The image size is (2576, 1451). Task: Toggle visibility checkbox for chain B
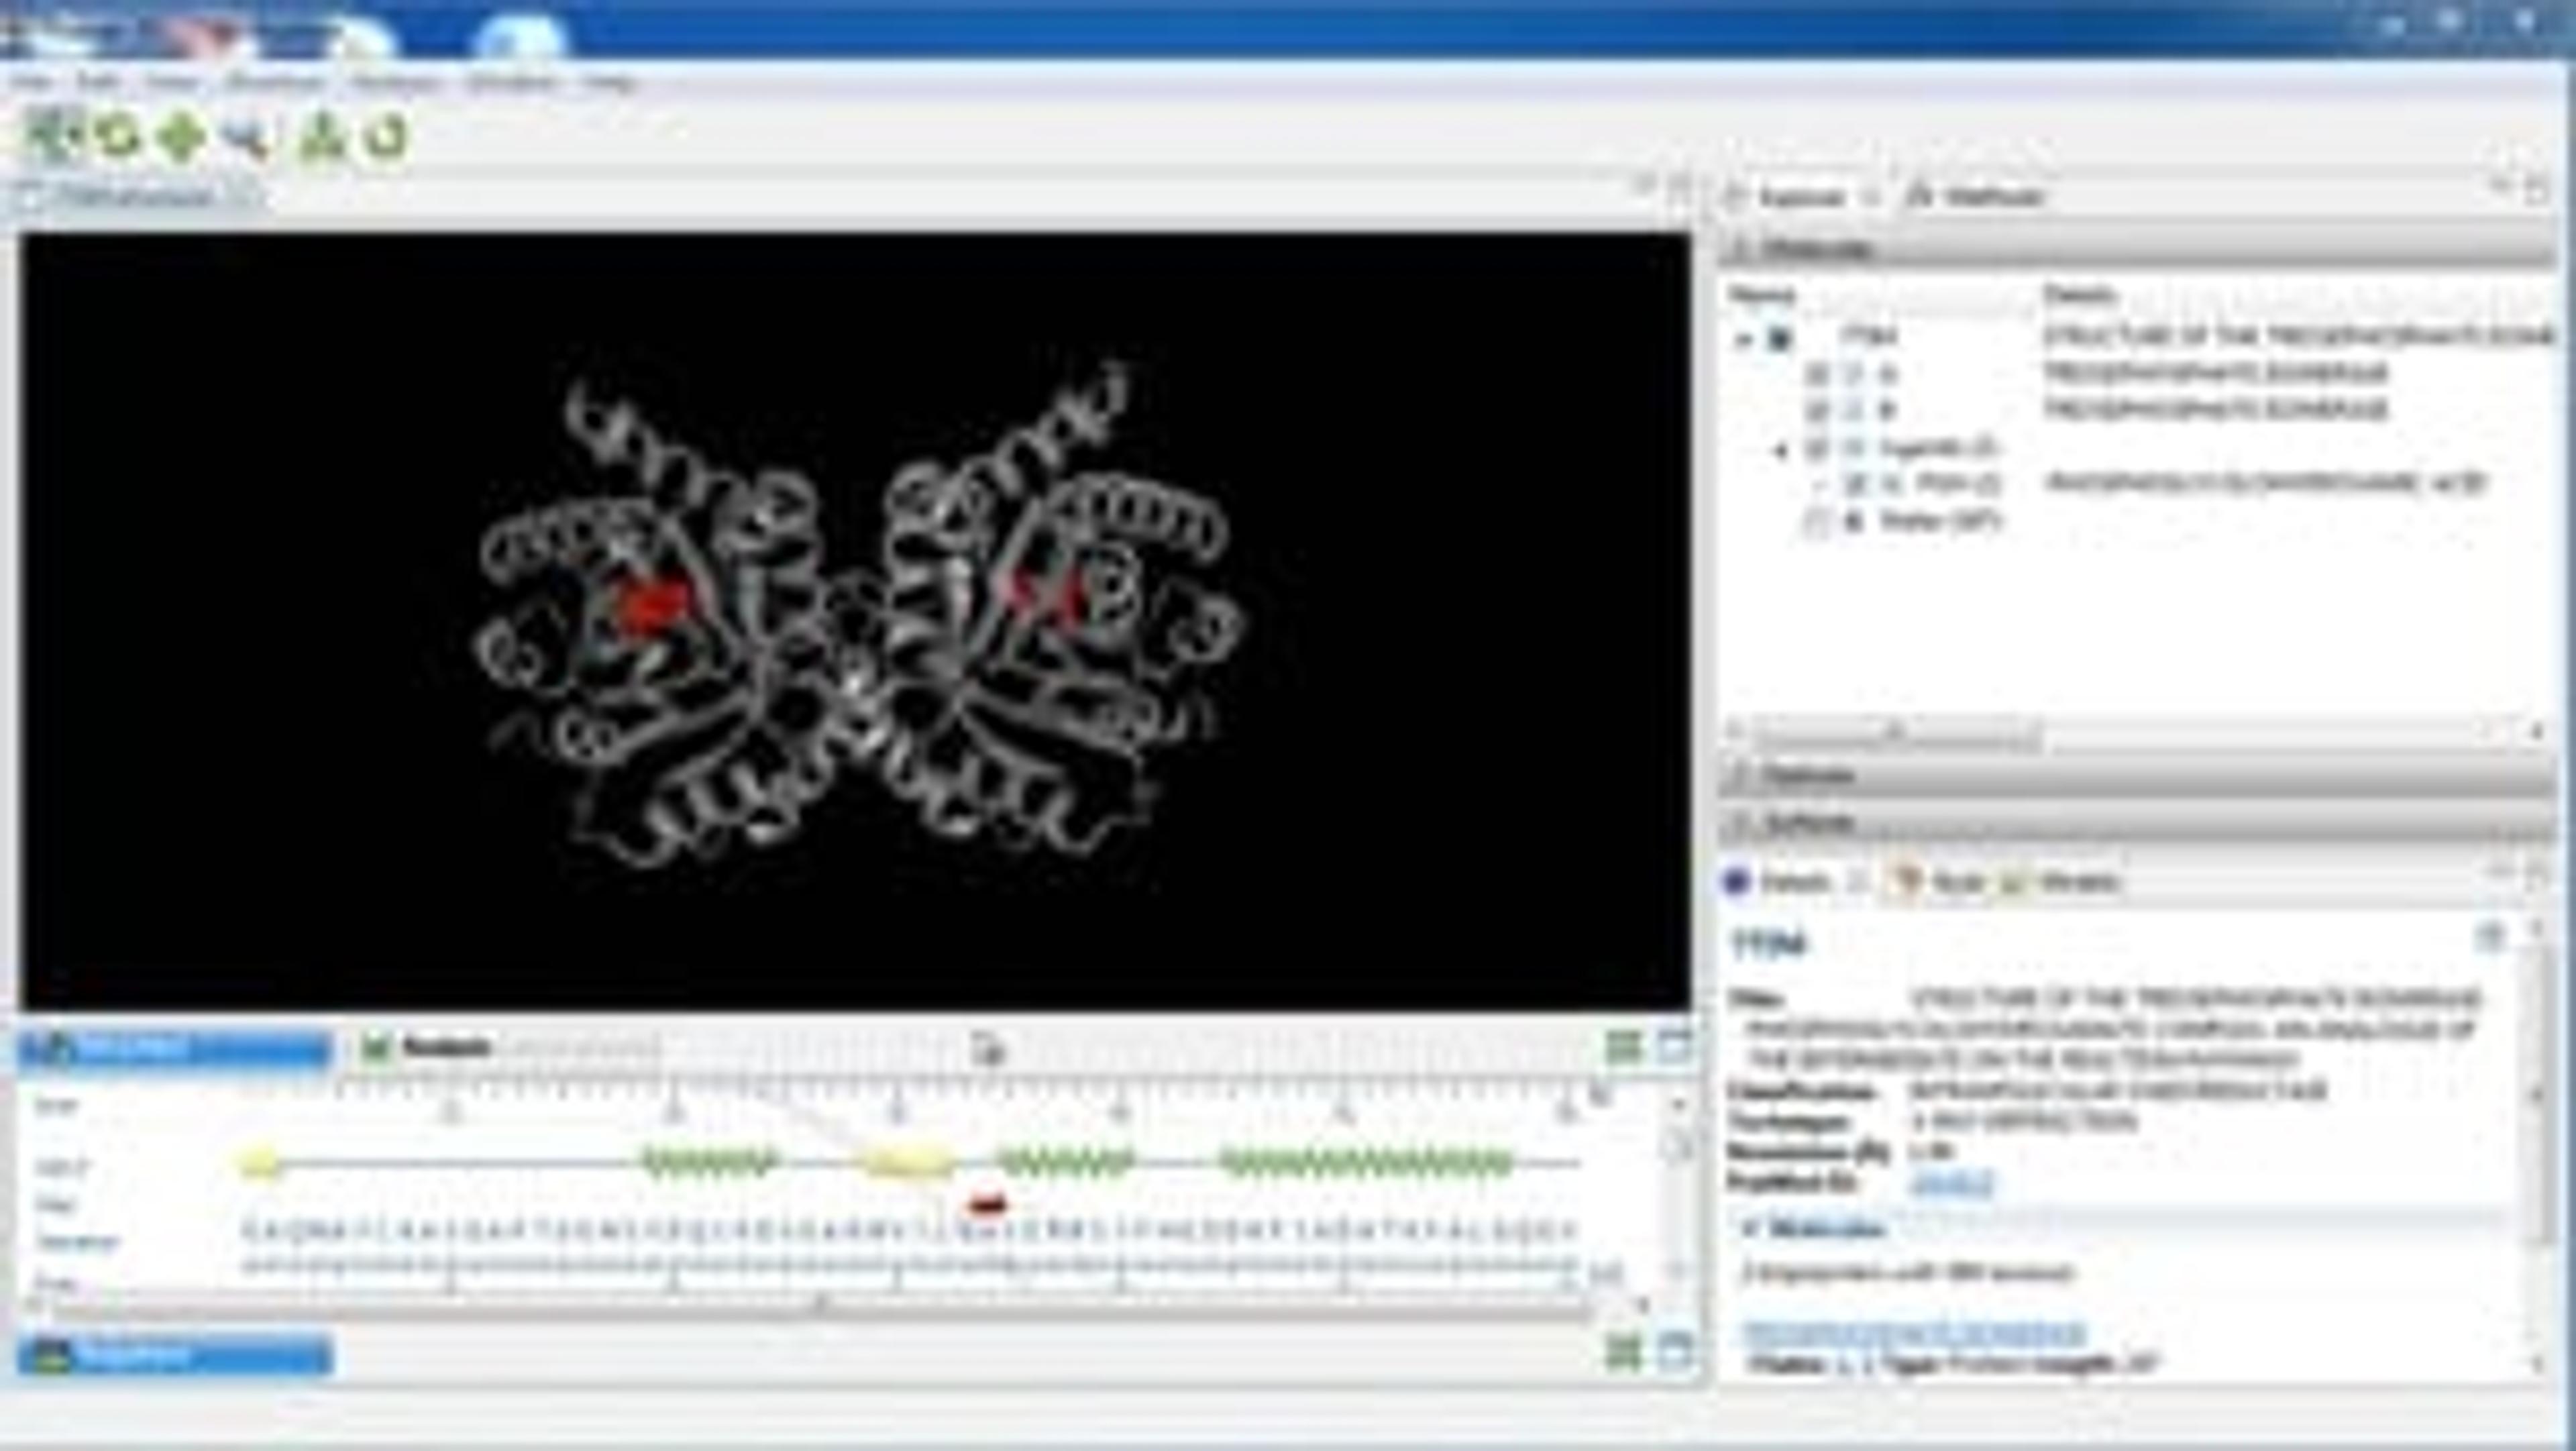pyautogui.click(x=1817, y=410)
